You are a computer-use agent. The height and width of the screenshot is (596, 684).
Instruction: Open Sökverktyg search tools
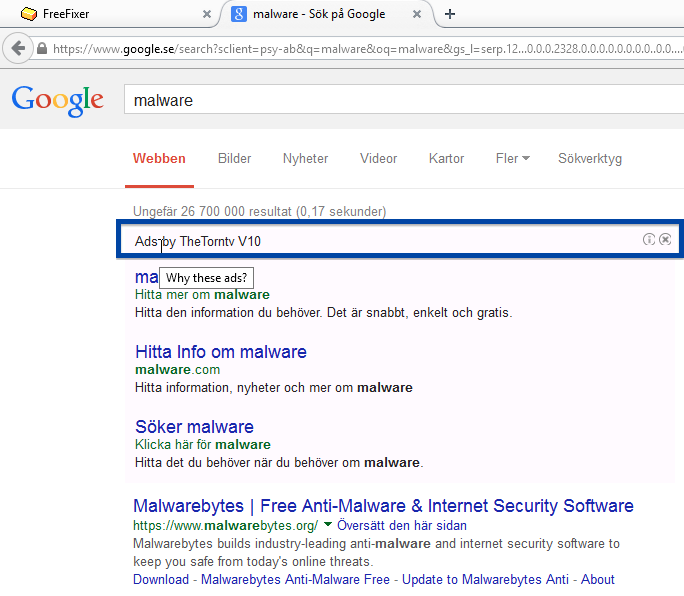(x=590, y=158)
